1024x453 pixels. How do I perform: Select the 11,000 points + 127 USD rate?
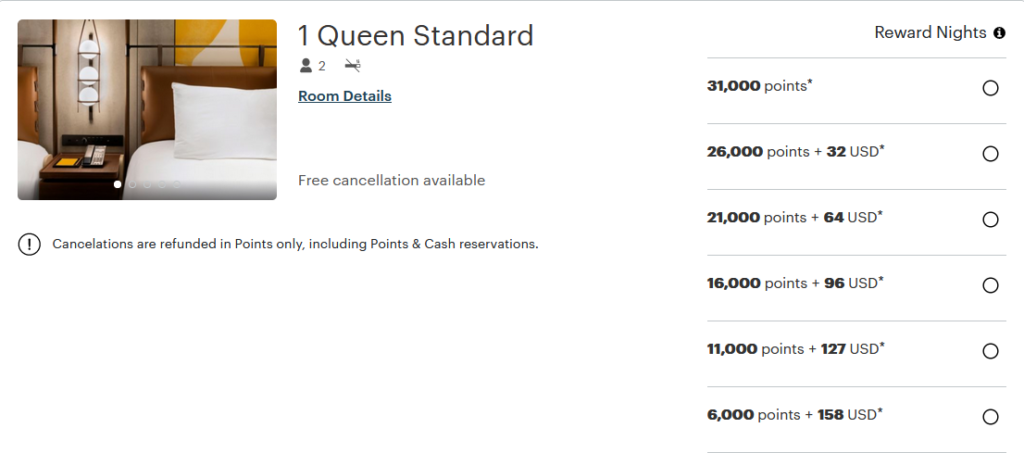coord(990,351)
